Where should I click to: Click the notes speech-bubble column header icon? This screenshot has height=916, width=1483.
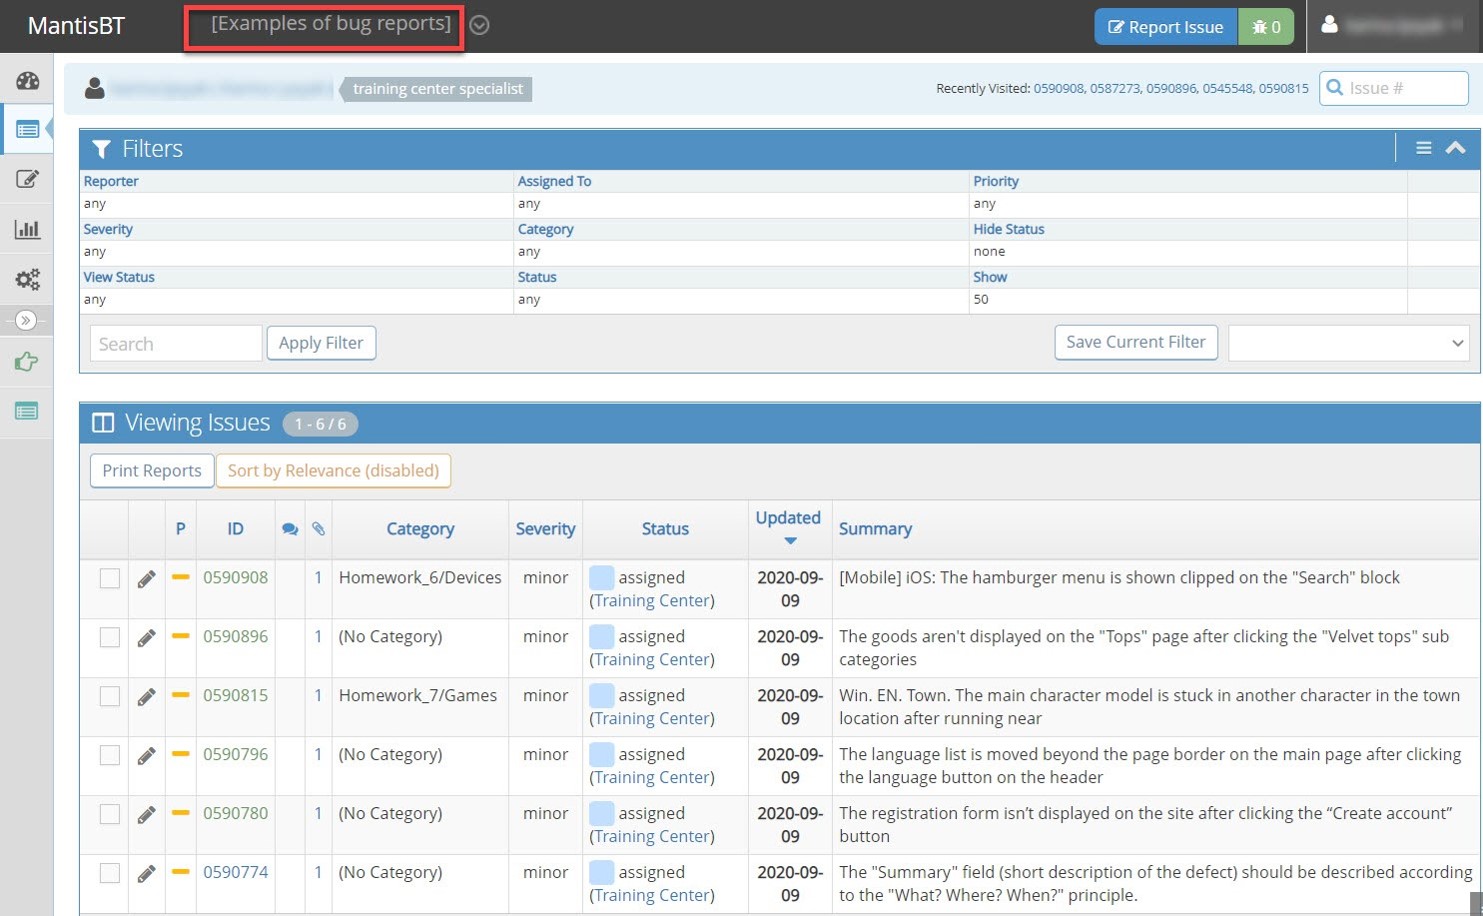(290, 529)
